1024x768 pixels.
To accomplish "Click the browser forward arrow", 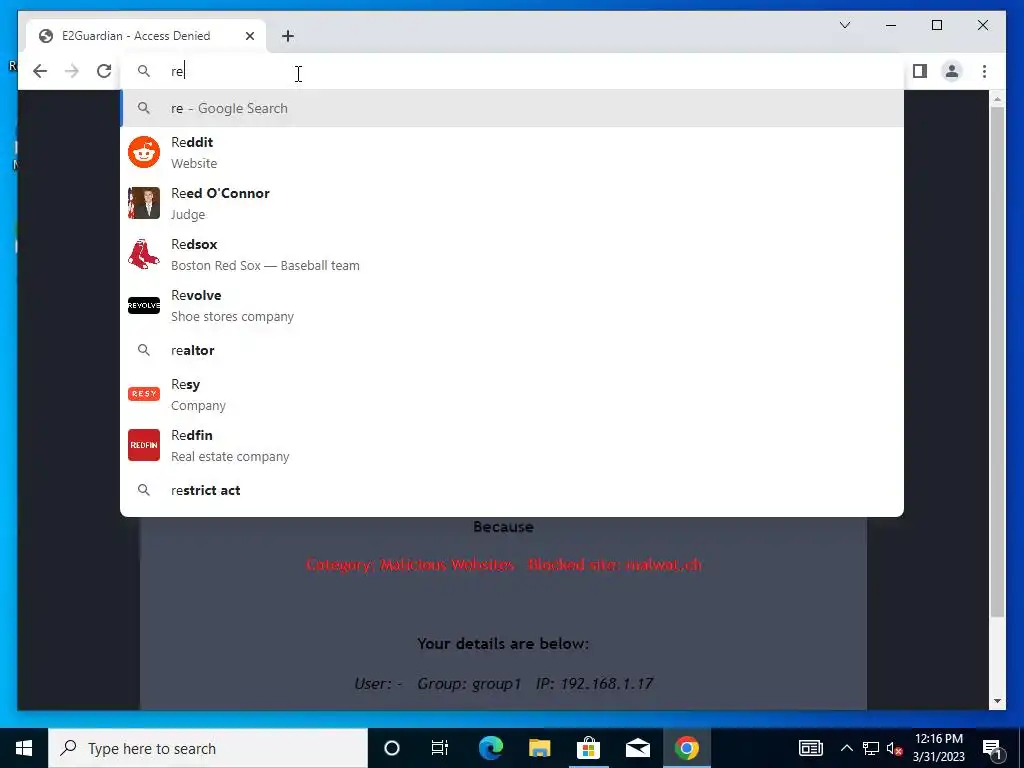I will (72, 71).
